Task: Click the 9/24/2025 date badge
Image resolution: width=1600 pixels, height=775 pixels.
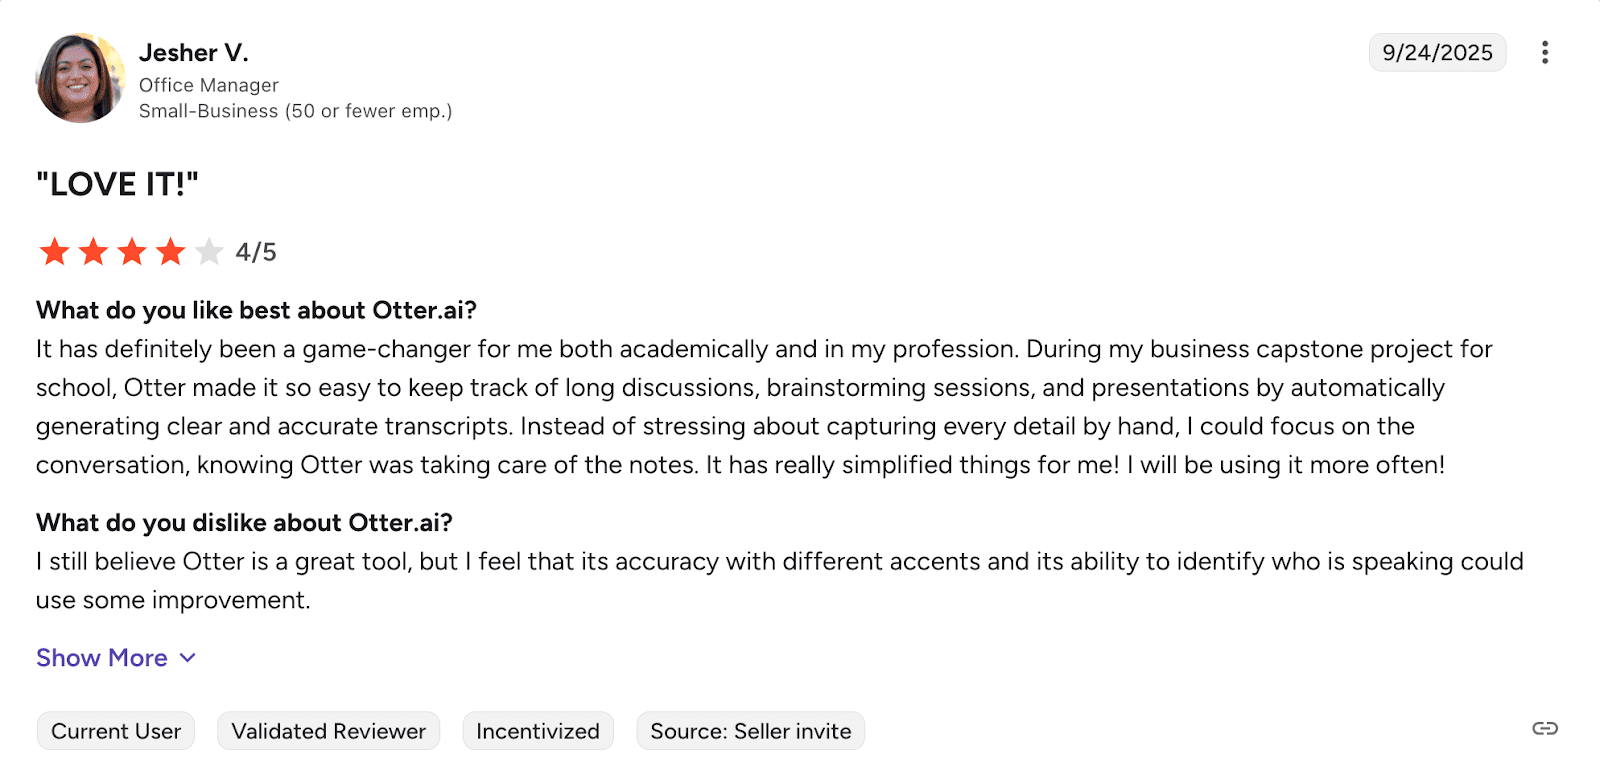Action: [1437, 53]
